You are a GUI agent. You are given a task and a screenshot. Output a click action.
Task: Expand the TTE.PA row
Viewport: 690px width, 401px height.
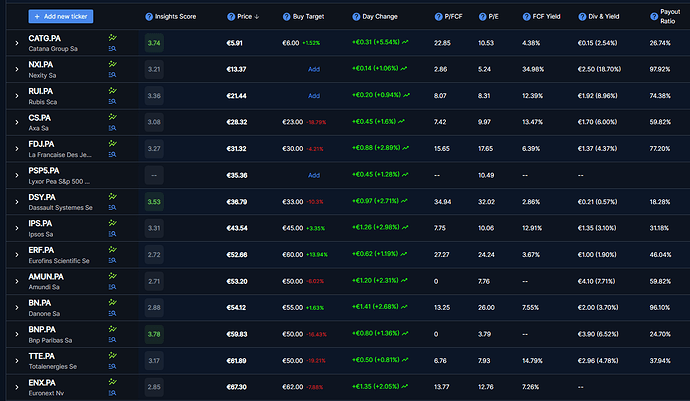tap(17, 361)
